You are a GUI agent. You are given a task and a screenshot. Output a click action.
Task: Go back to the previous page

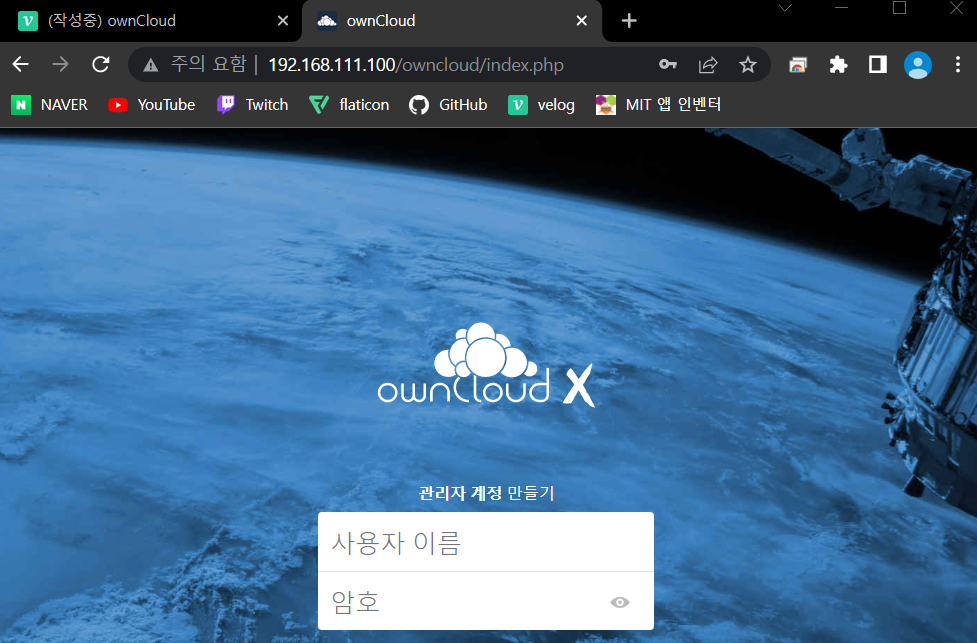click(21, 64)
